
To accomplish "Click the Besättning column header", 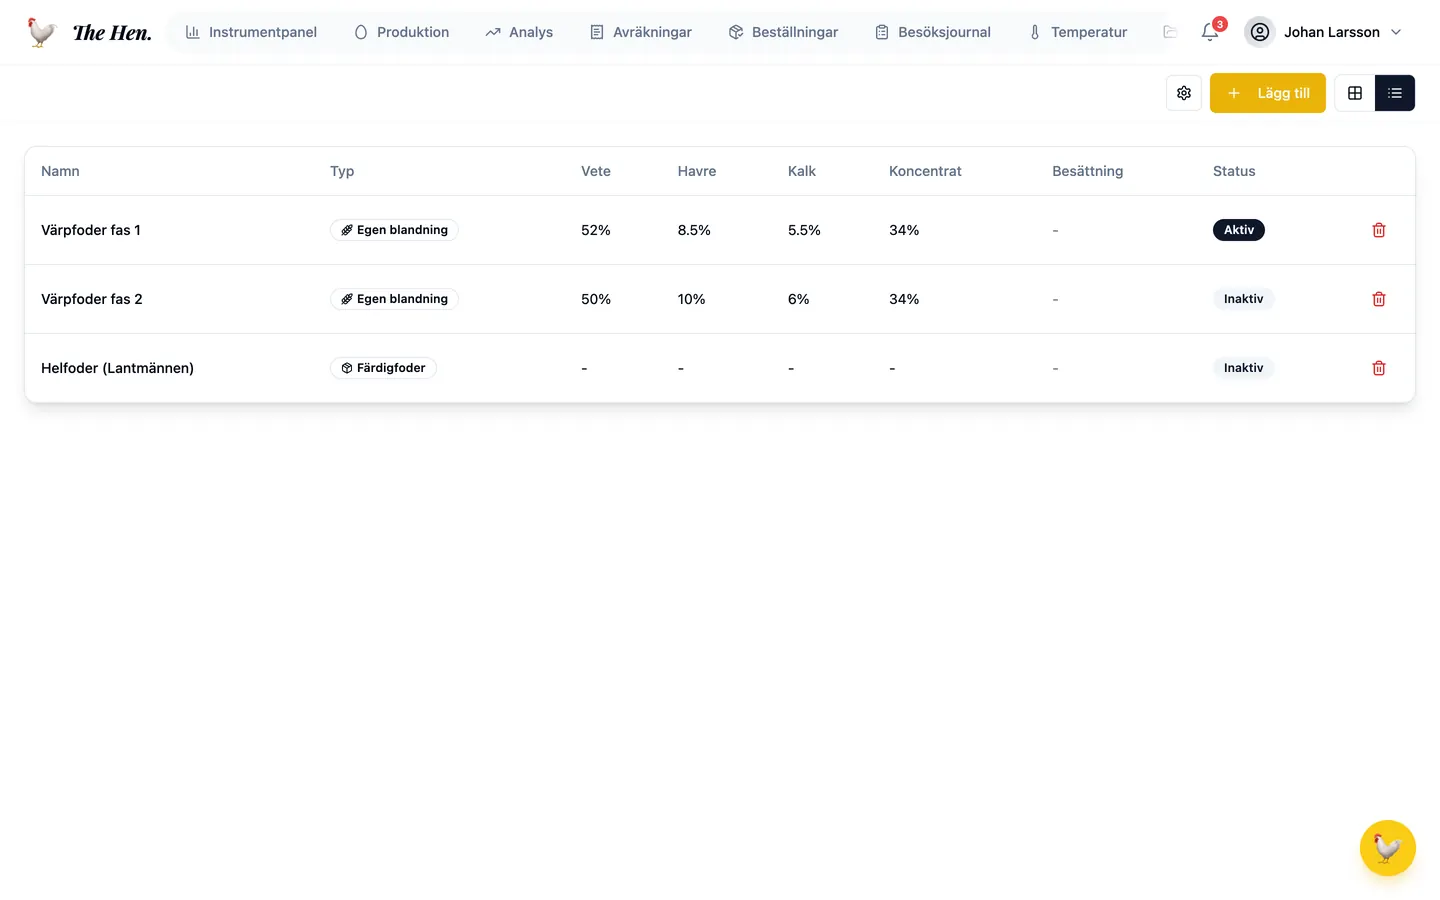I will coord(1088,171).
